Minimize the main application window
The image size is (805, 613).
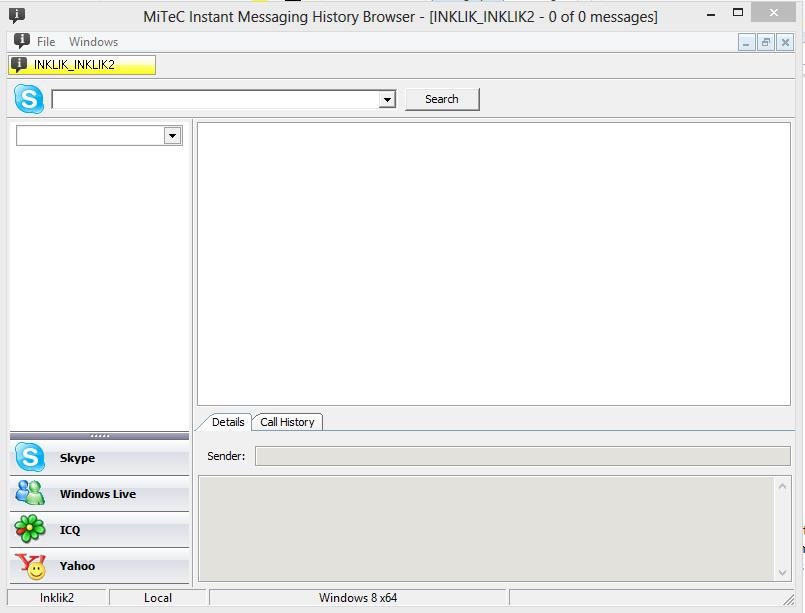(x=711, y=14)
